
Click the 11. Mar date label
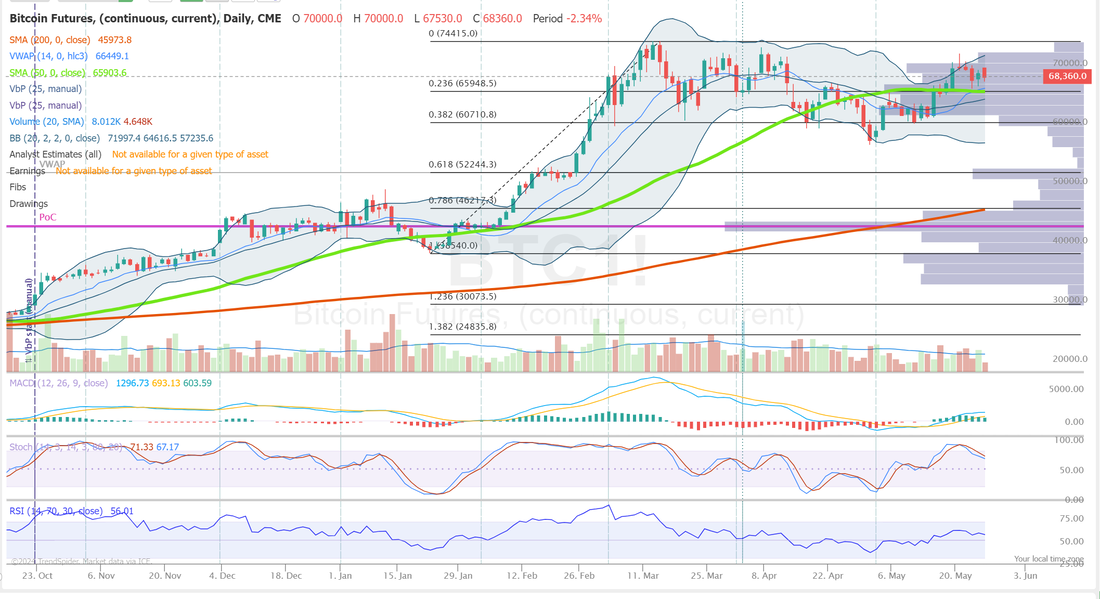click(x=643, y=576)
